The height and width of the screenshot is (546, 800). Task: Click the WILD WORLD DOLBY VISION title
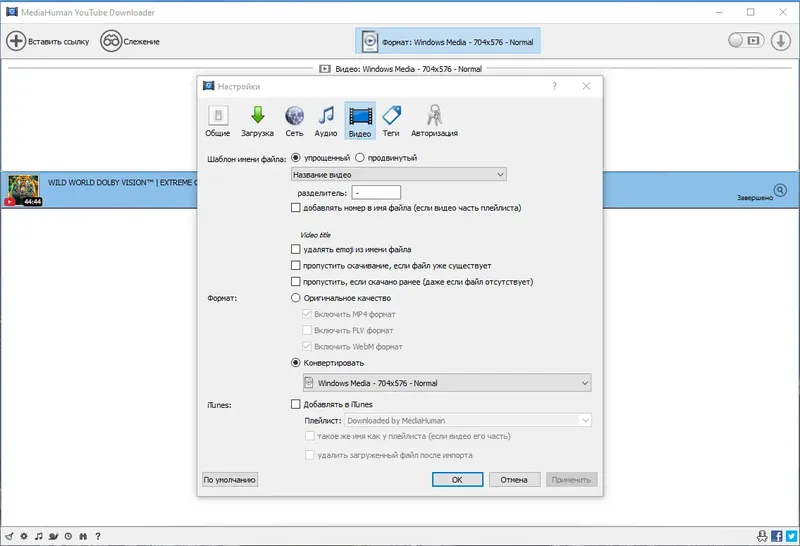click(122, 182)
